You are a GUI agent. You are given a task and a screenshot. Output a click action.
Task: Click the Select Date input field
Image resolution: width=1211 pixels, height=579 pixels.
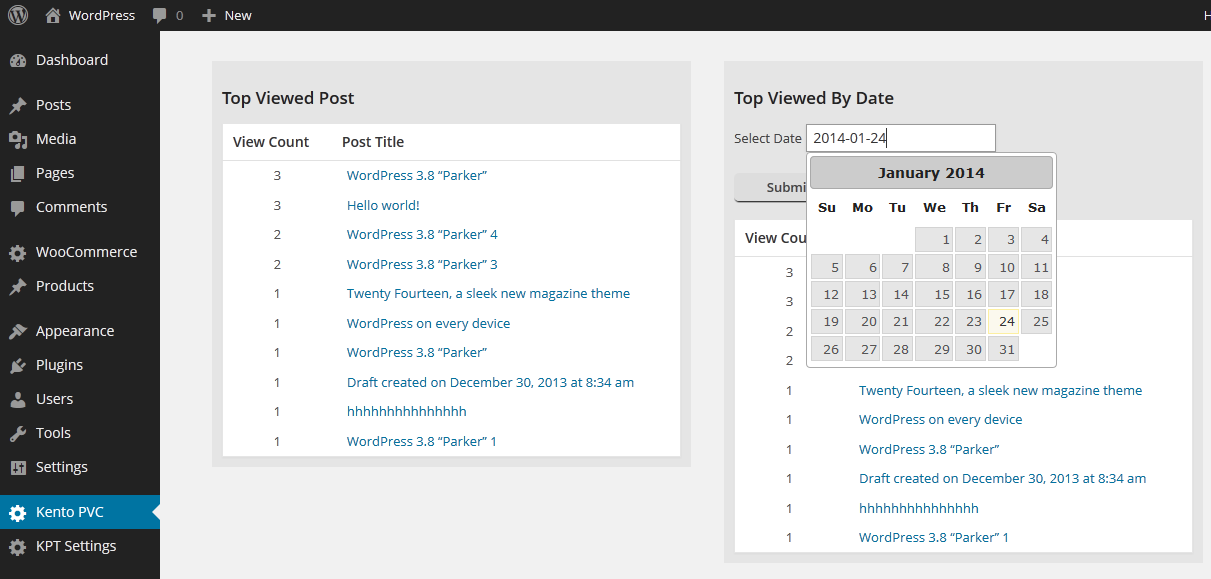pos(901,138)
